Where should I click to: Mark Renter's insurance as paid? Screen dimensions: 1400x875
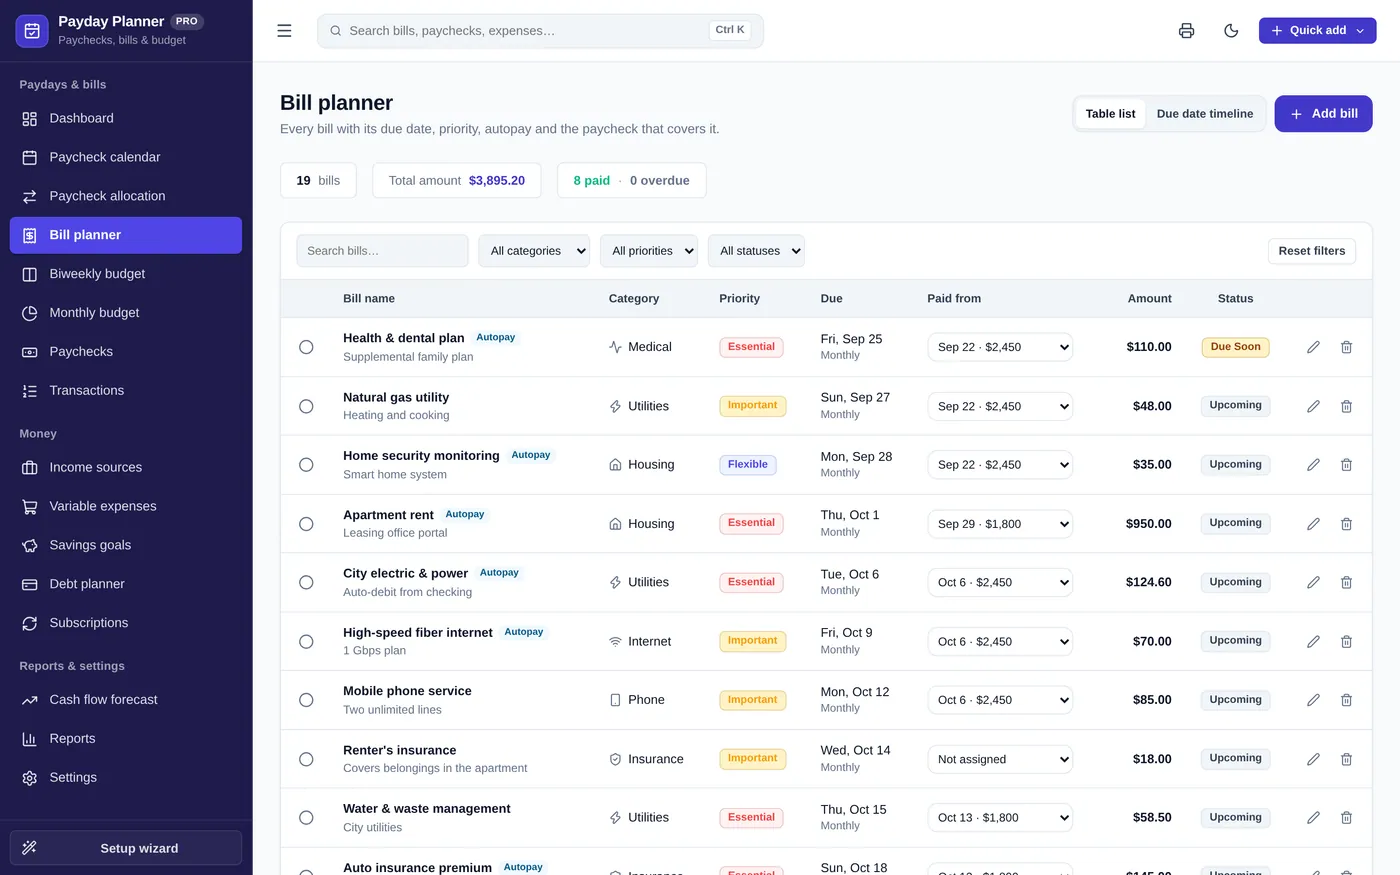point(306,759)
